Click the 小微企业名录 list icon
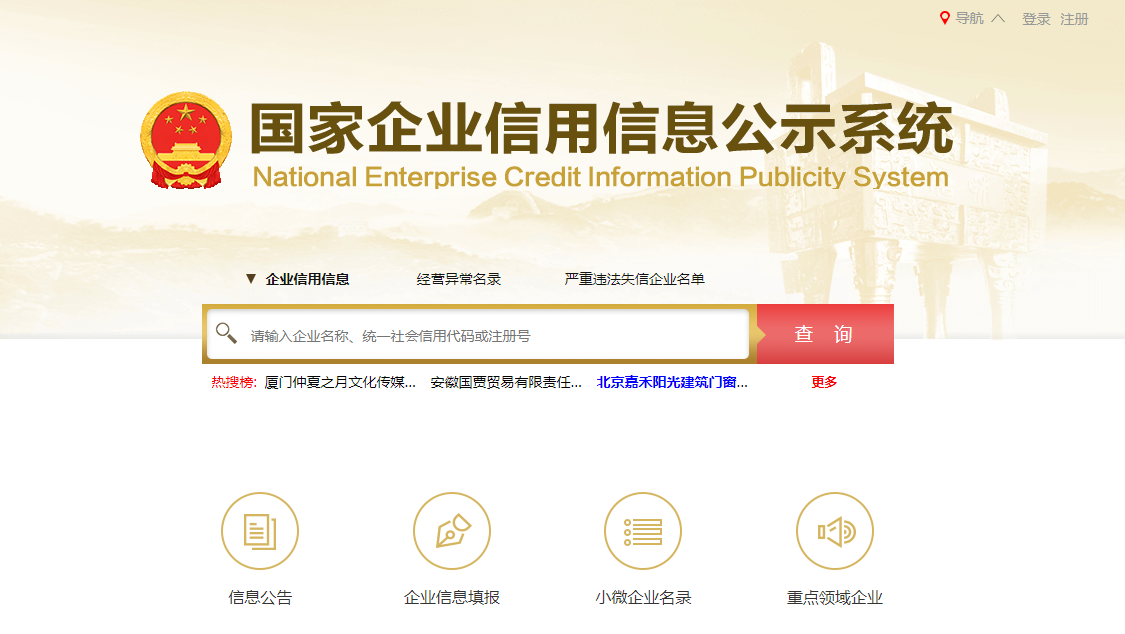 pos(643,531)
